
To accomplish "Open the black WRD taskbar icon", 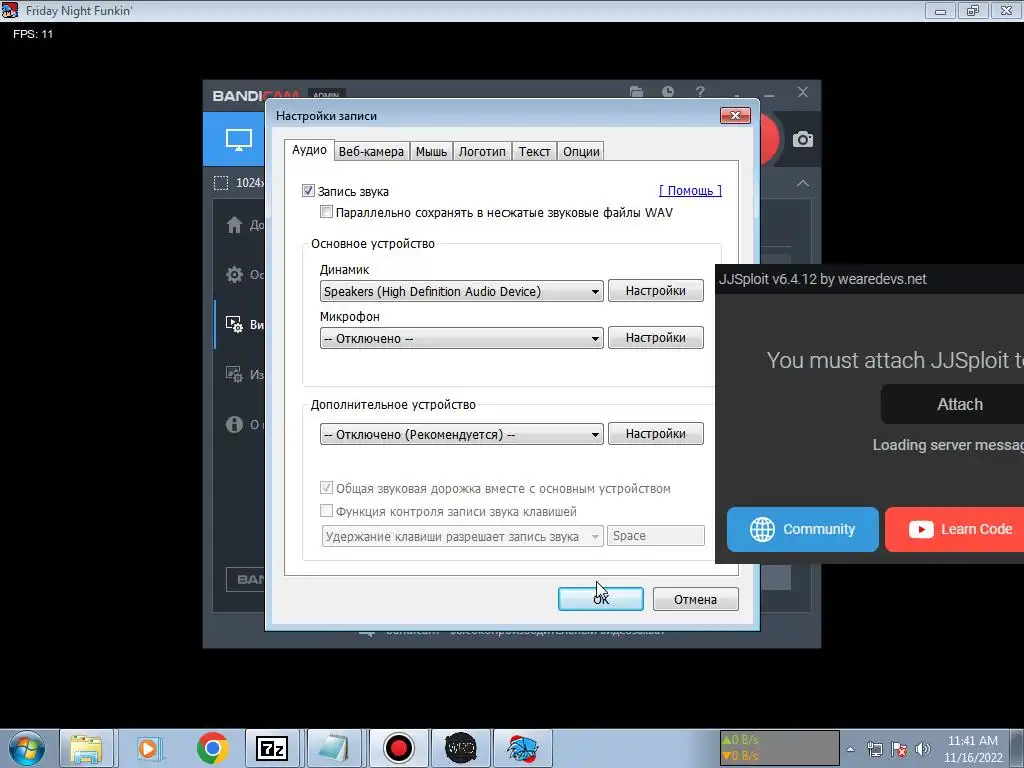I will (460, 748).
